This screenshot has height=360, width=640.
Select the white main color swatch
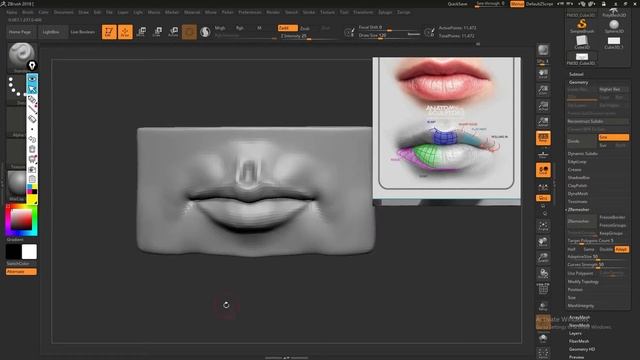[29, 252]
